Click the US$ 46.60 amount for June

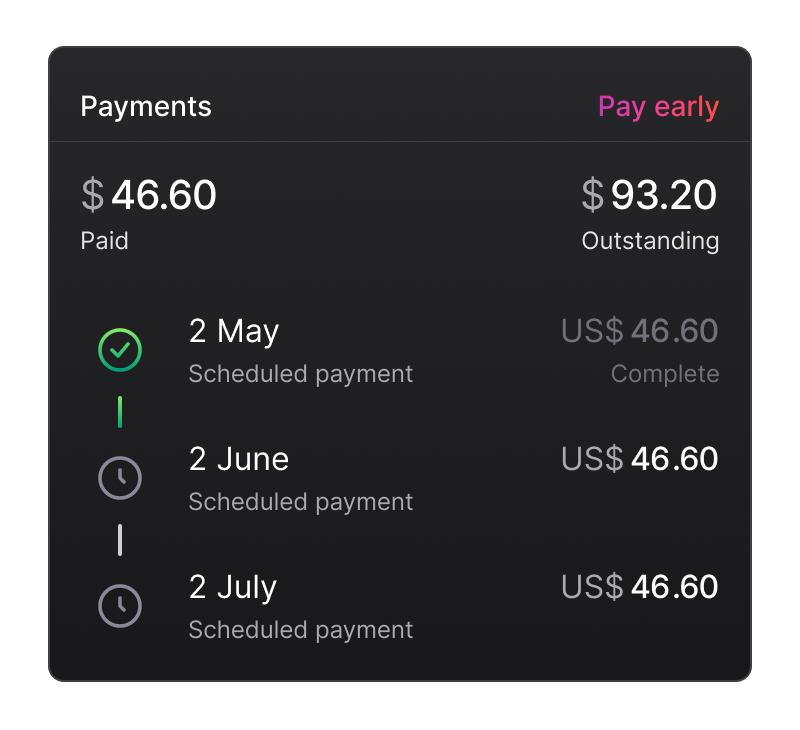coord(640,459)
